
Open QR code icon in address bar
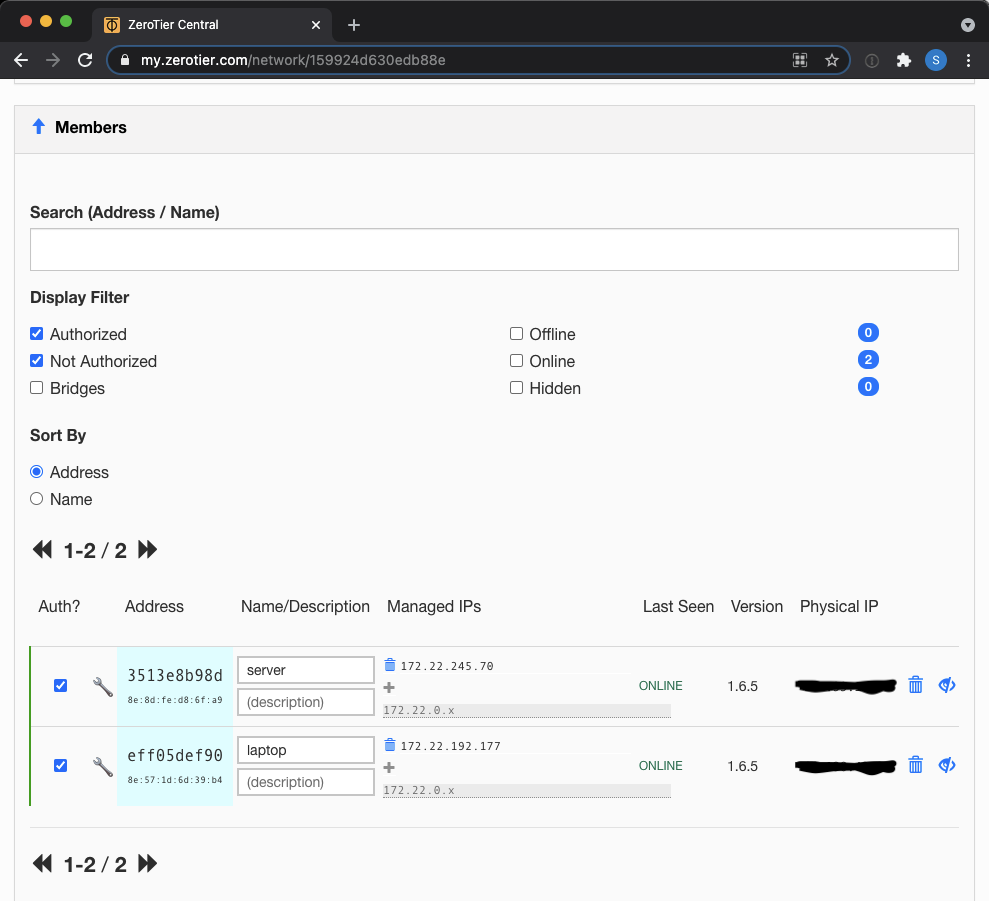coord(800,60)
